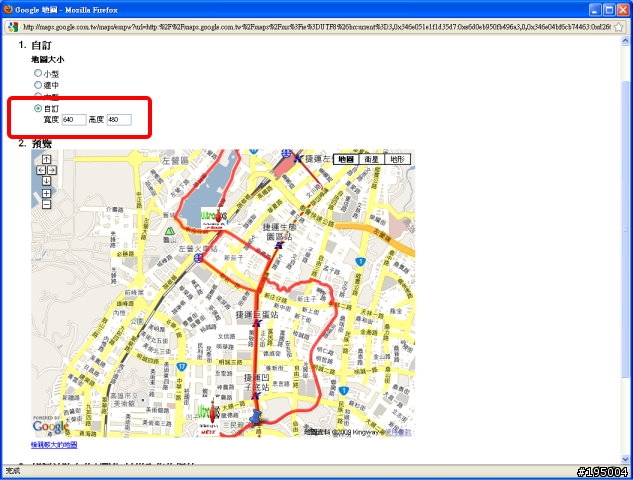Click the Ultra marker near 大順一路

click(x=210, y=420)
